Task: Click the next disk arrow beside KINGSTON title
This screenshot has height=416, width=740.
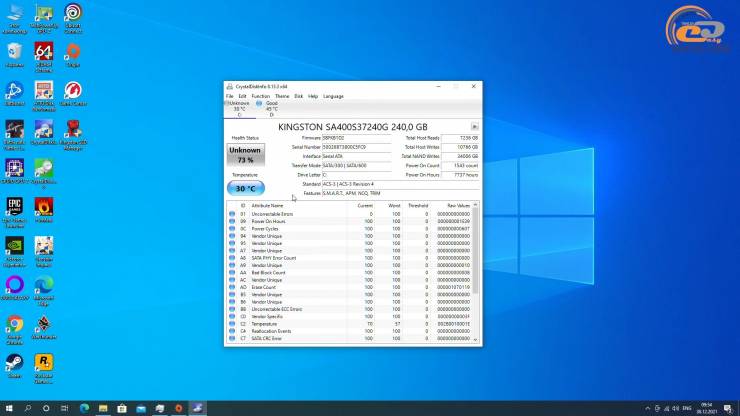Action: pyautogui.click(x=475, y=127)
